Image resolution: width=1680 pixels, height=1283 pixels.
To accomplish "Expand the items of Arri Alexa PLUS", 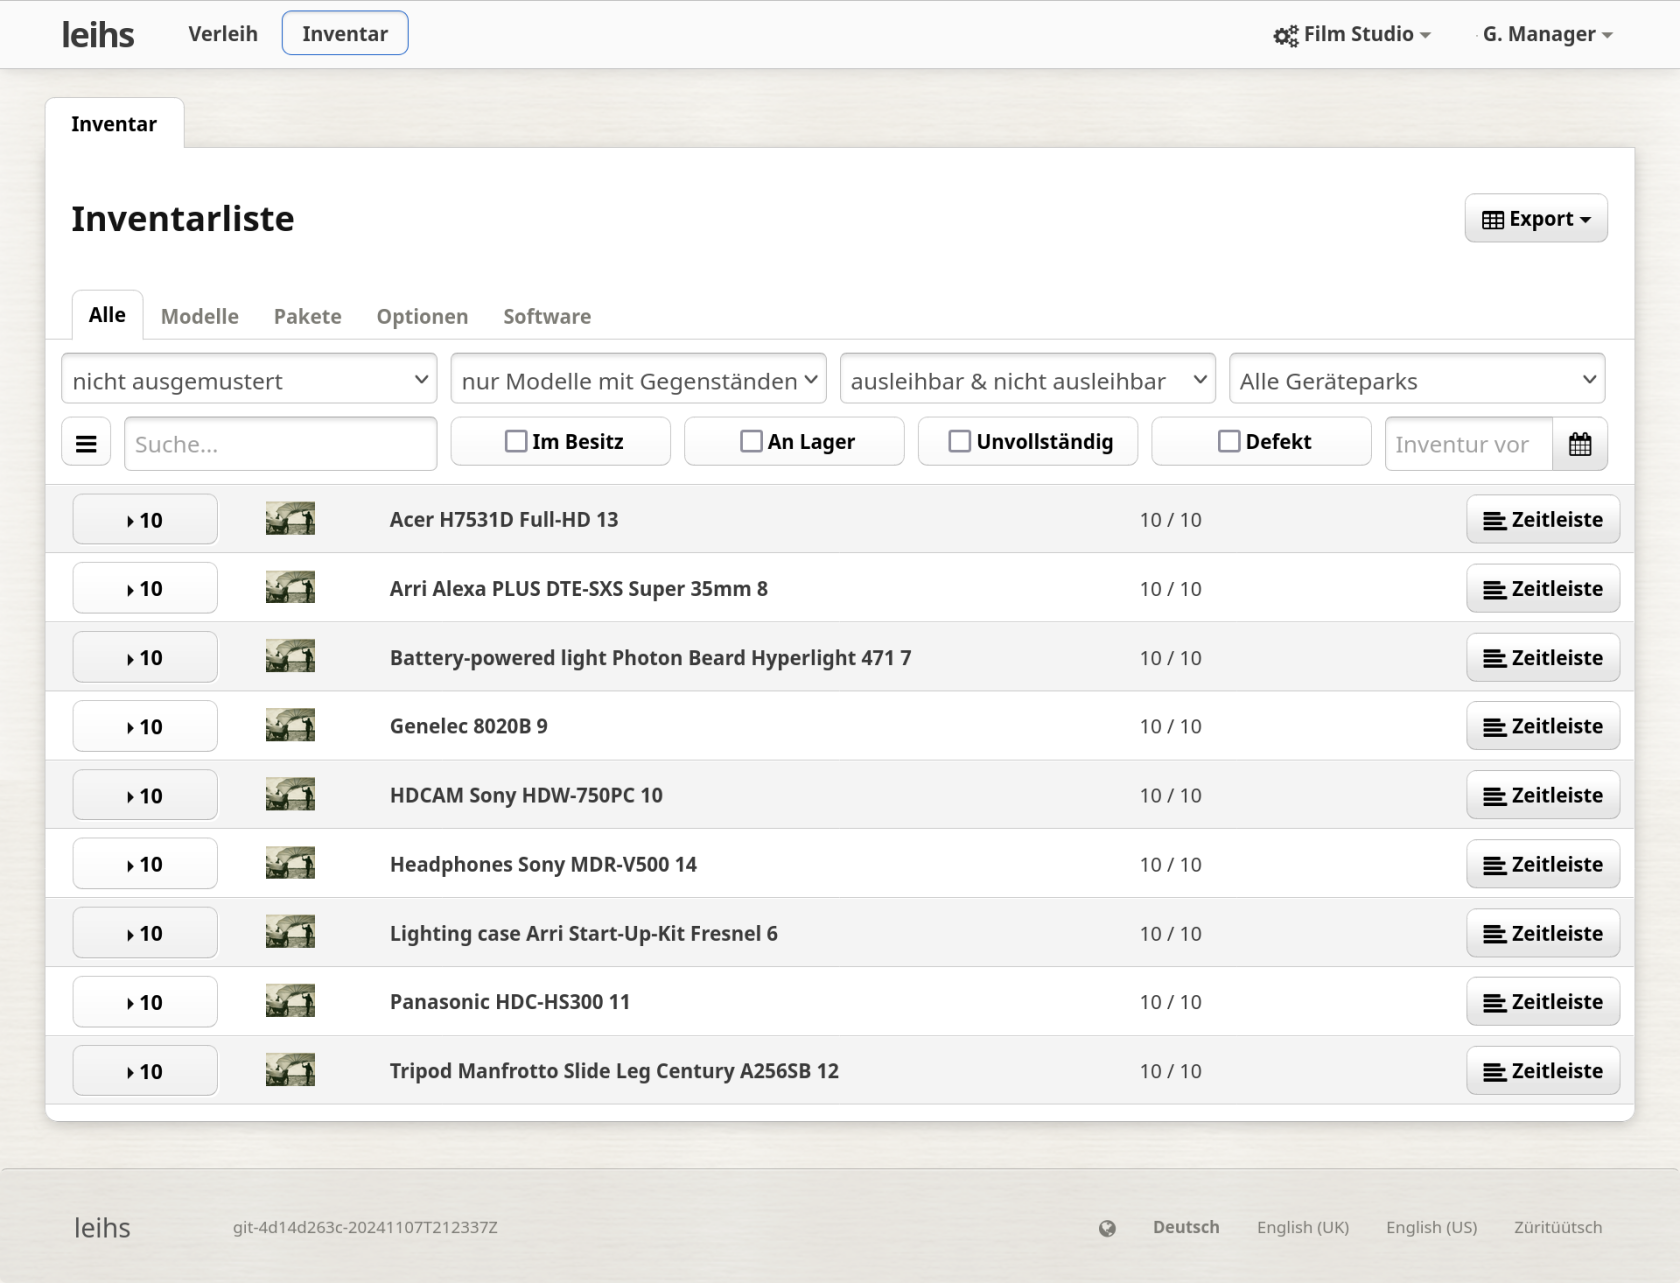I will point(145,589).
